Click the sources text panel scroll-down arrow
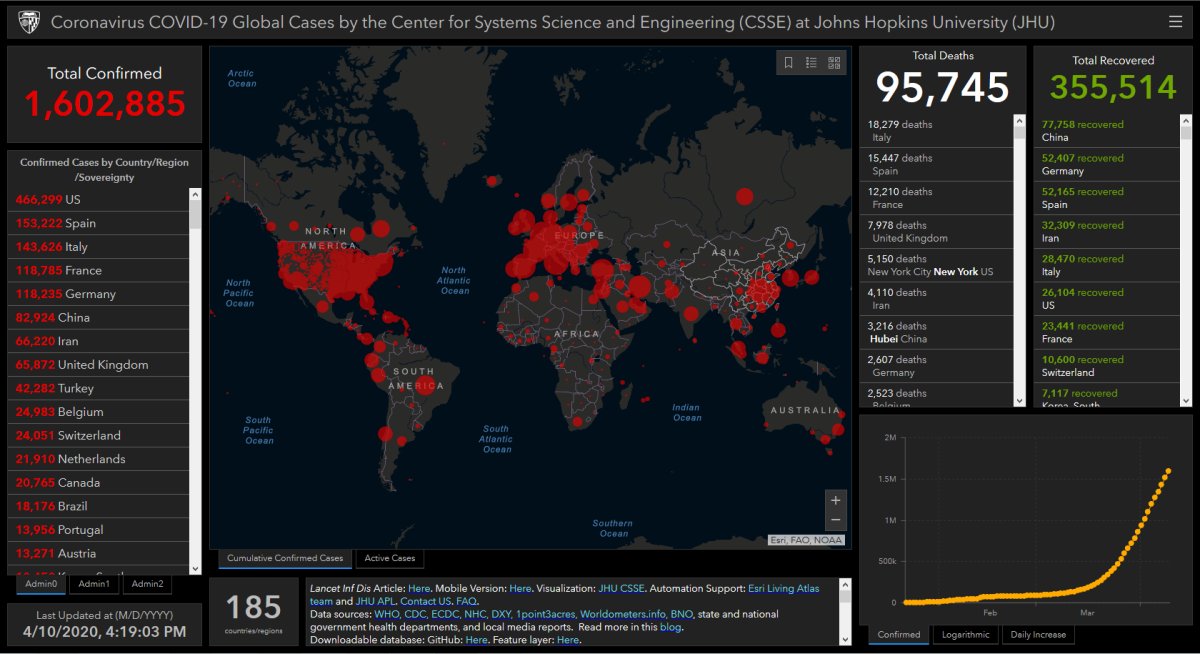 (x=846, y=640)
